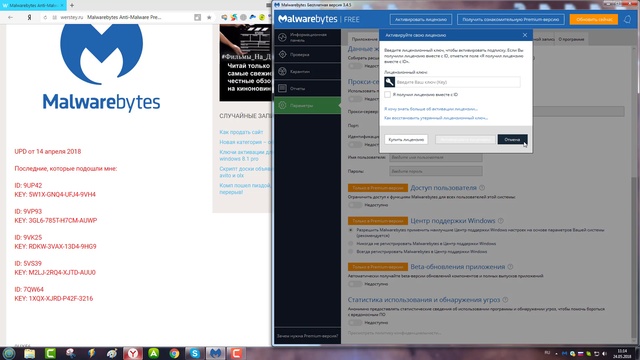Open Malwarebytes from the taskbar

[216, 353]
